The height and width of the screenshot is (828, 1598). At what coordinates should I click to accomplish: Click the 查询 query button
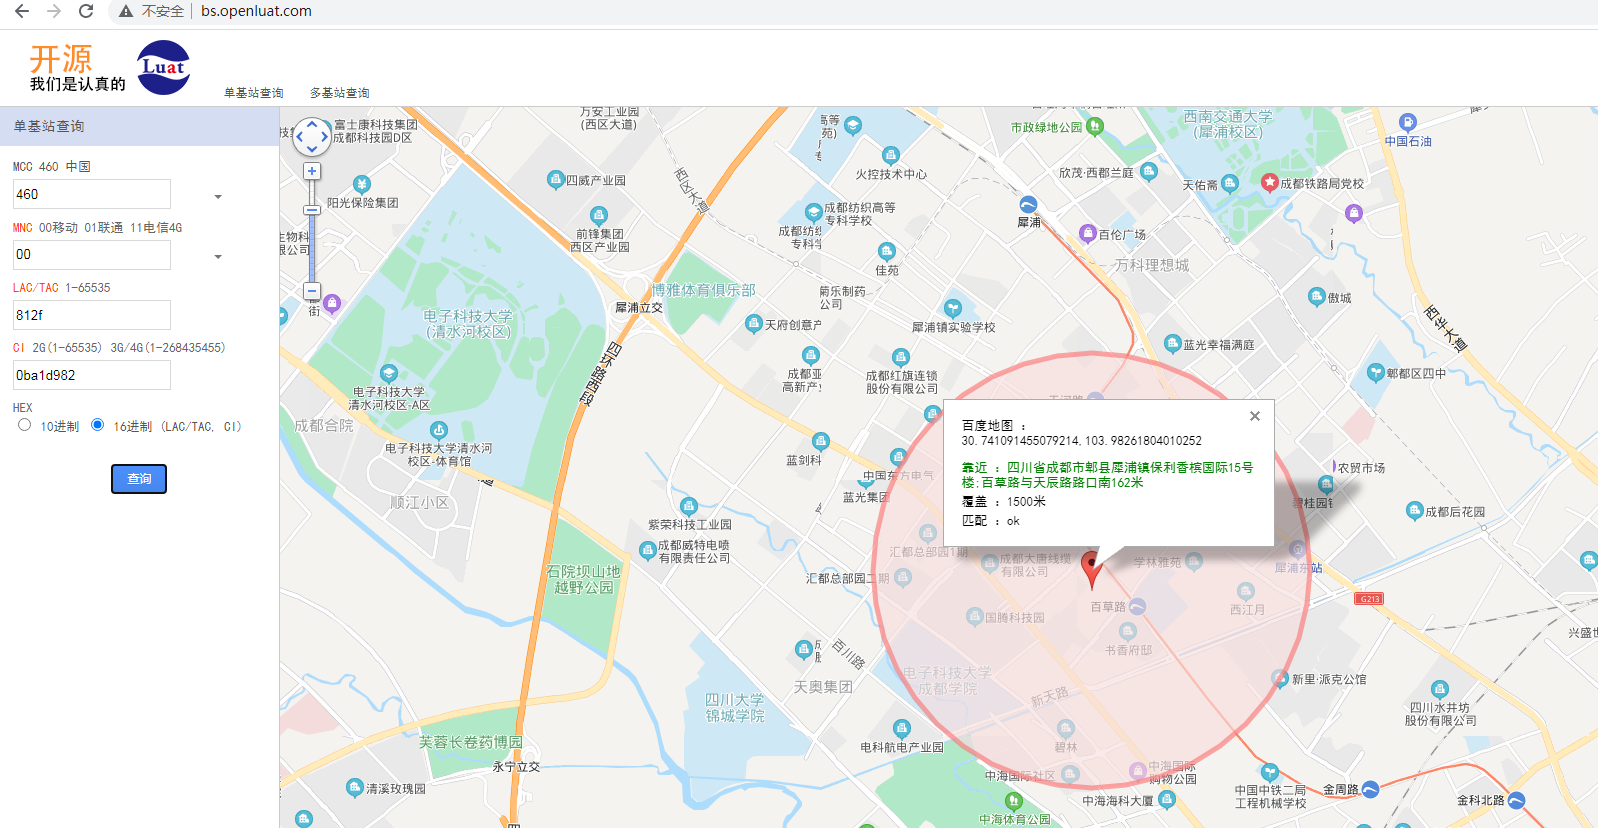tap(139, 479)
